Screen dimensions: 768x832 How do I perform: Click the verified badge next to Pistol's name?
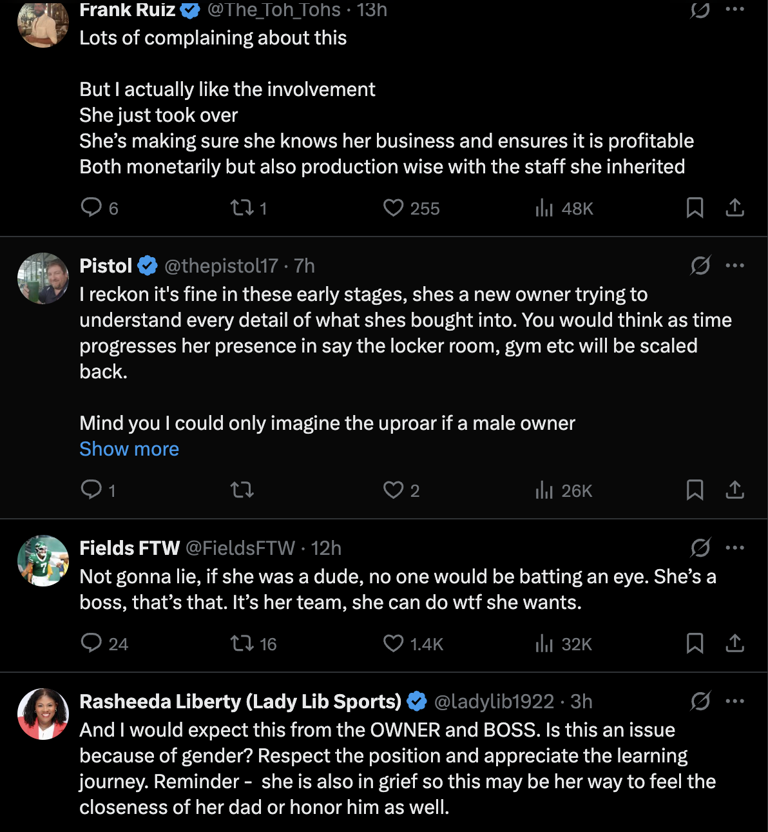(x=147, y=266)
